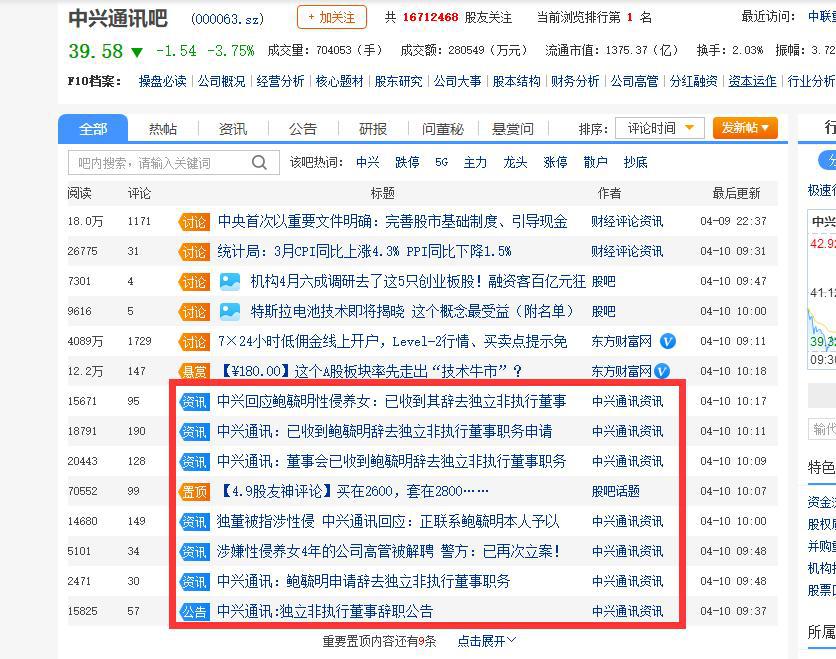
Task: Switch to the 问董秘 tab
Action: [x=443, y=128]
